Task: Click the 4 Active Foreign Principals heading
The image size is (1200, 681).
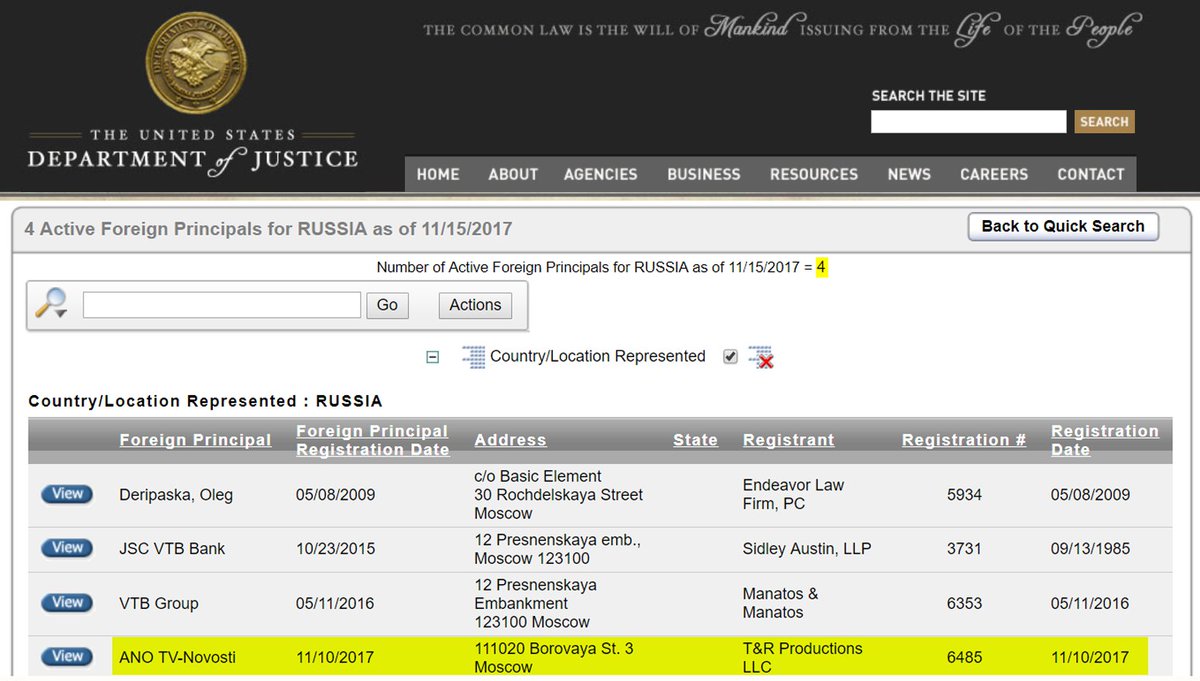Action: click(x=268, y=228)
